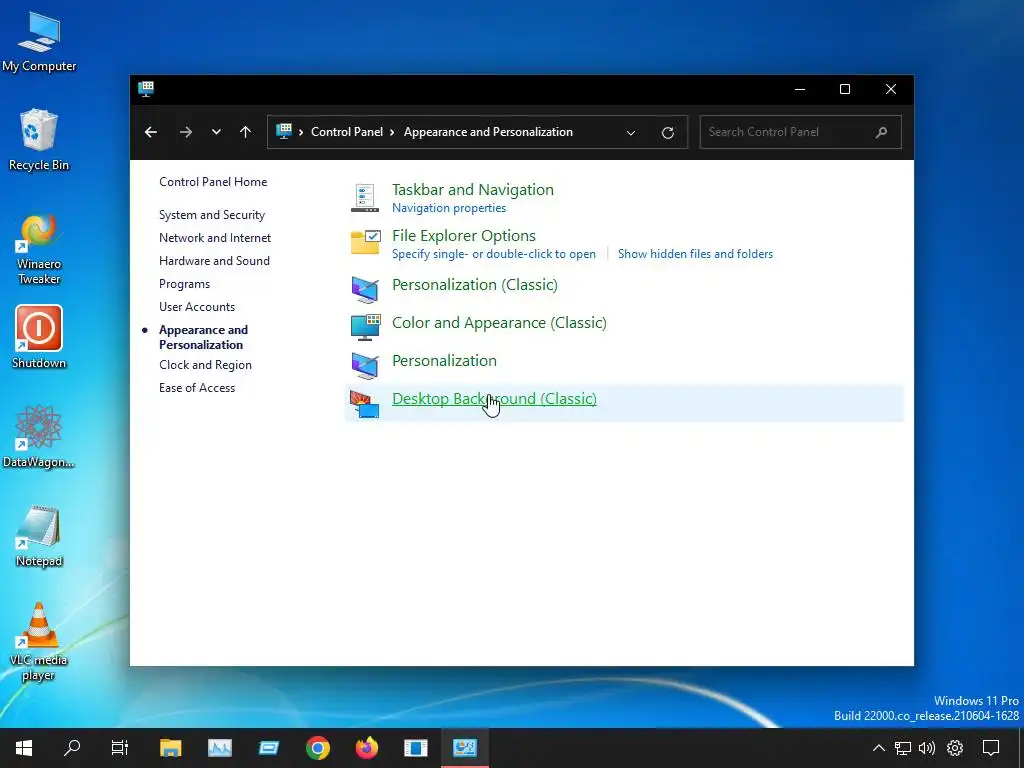Open Hardware and Sound category
The image size is (1024, 768).
[214, 261]
